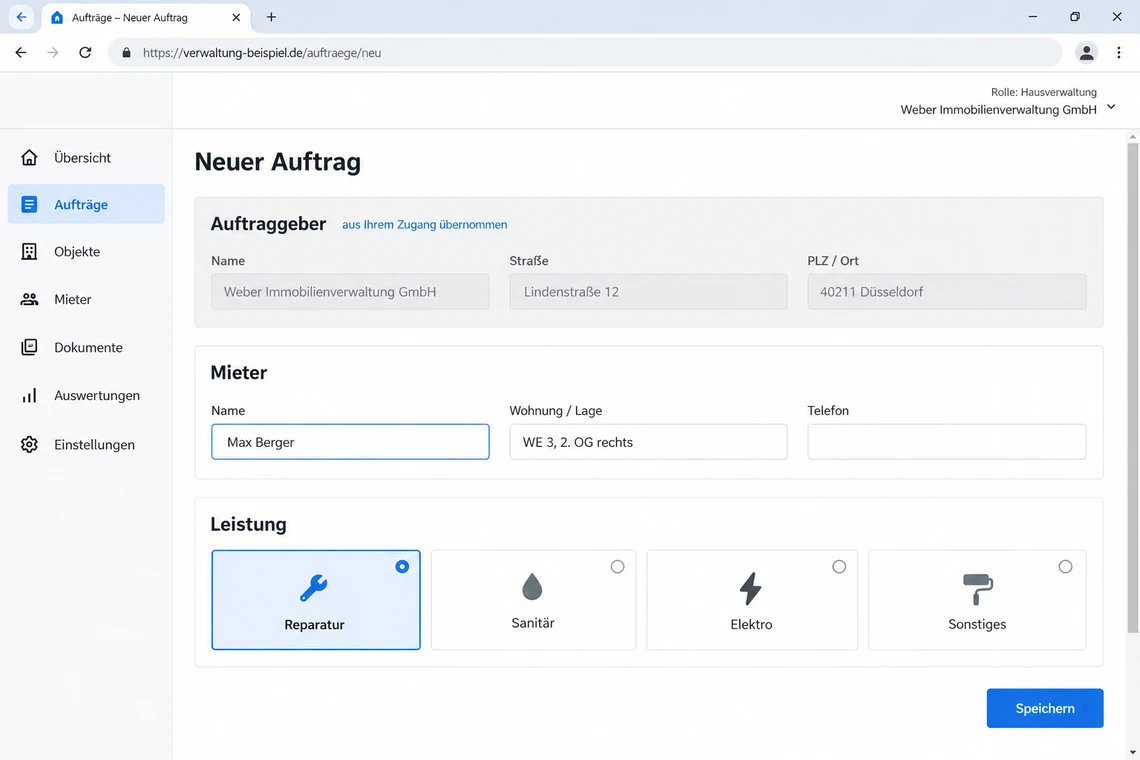Click the Straße field showing Lindenstraße 12
This screenshot has width=1140, height=760.
point(649,292)
